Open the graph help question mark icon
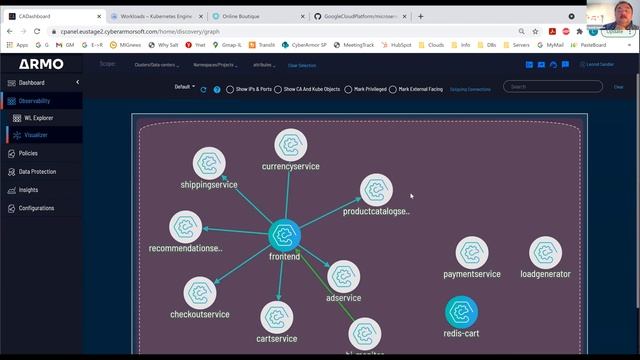The image size is (640, 360). pyautogui.click(x=217, y=89)
